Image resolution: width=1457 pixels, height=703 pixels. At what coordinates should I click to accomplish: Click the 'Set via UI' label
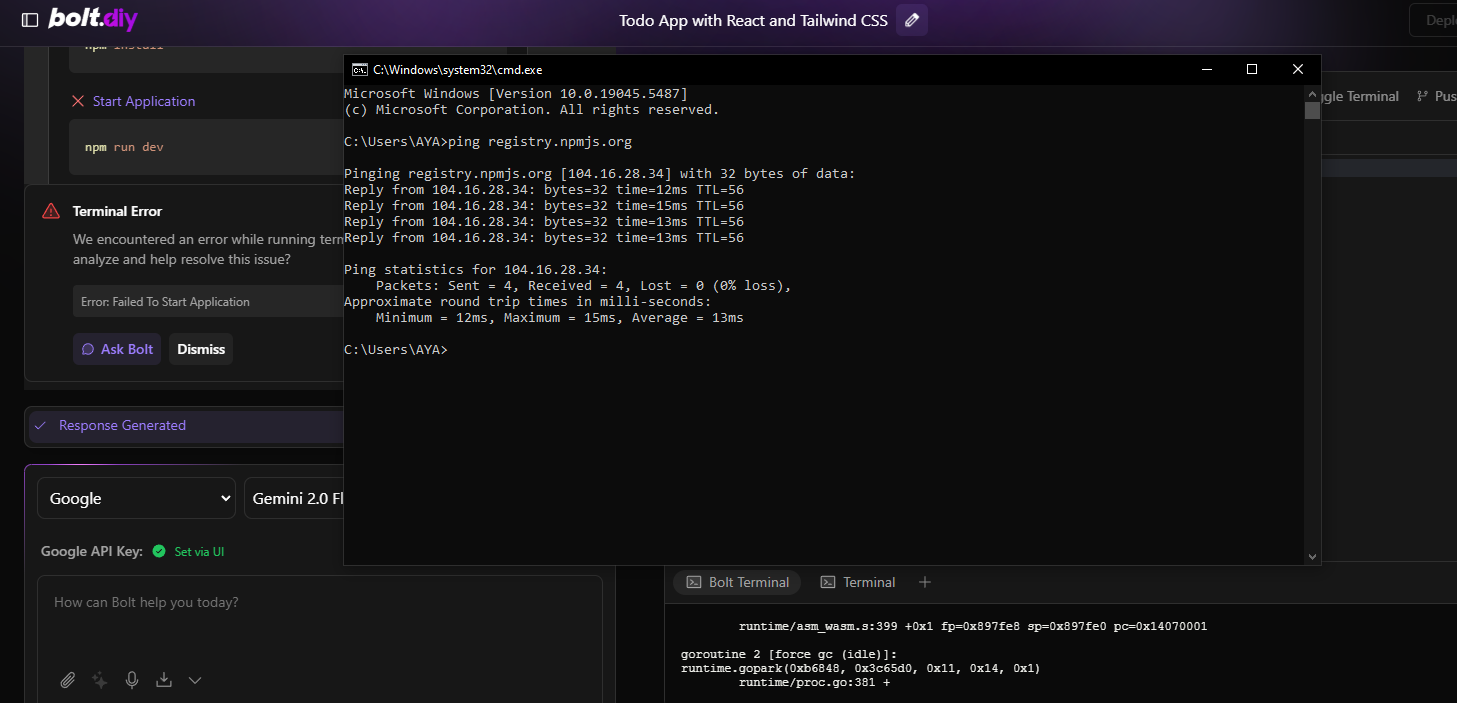(199, 551)
